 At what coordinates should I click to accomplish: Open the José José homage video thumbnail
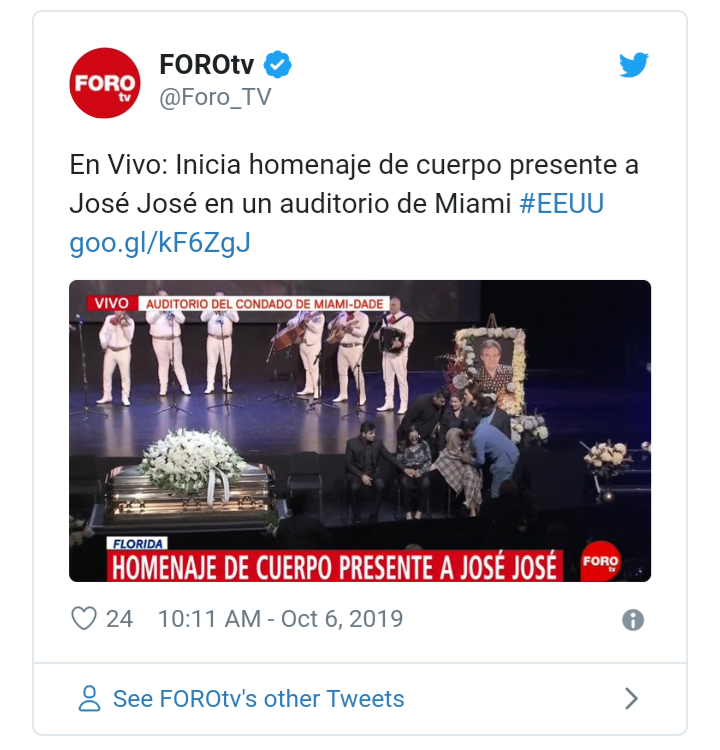coord(360,431)
